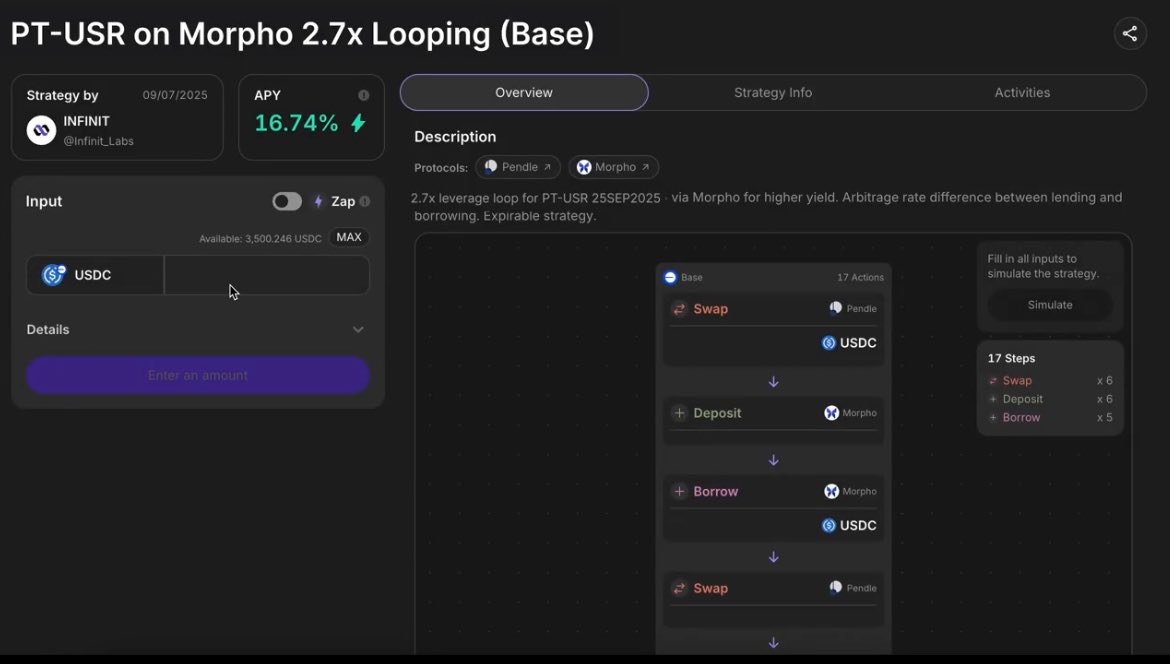This screenshot has width=1170, height=664.
Task: Click the info icon next to Zap
Action: coord(364,201)
